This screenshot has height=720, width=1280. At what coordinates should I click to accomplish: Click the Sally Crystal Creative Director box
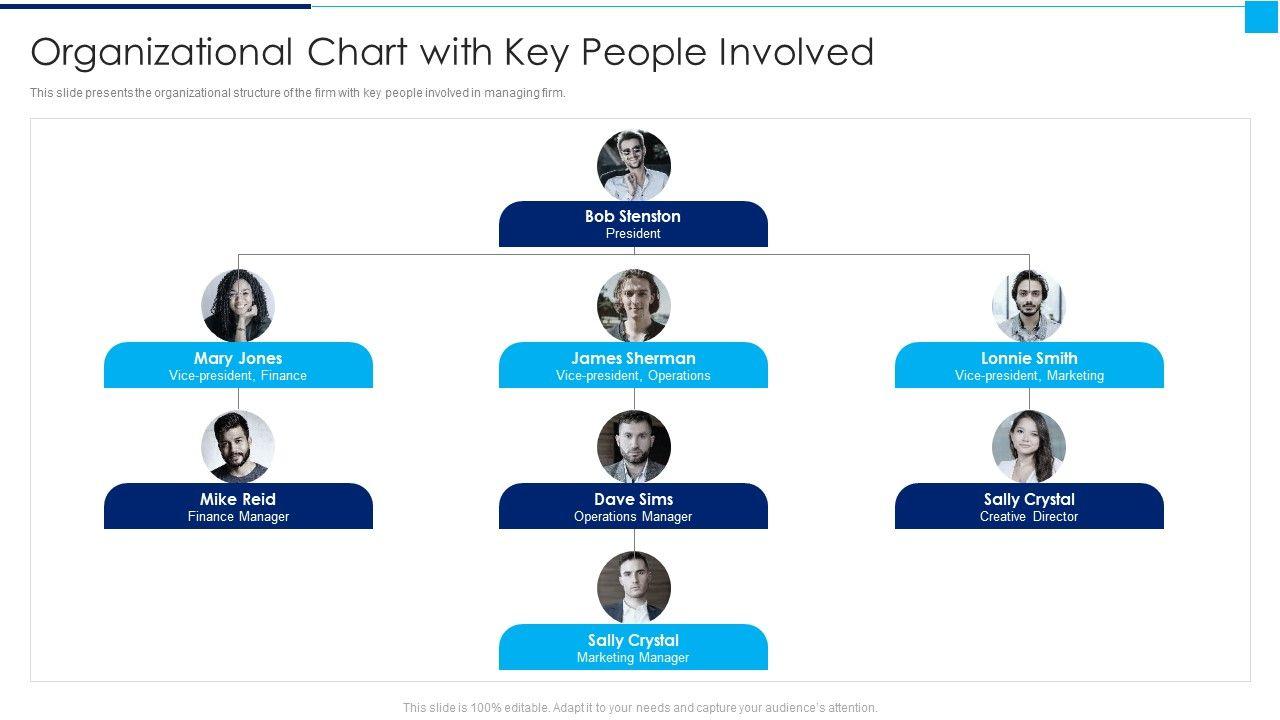coord(1029,506)
